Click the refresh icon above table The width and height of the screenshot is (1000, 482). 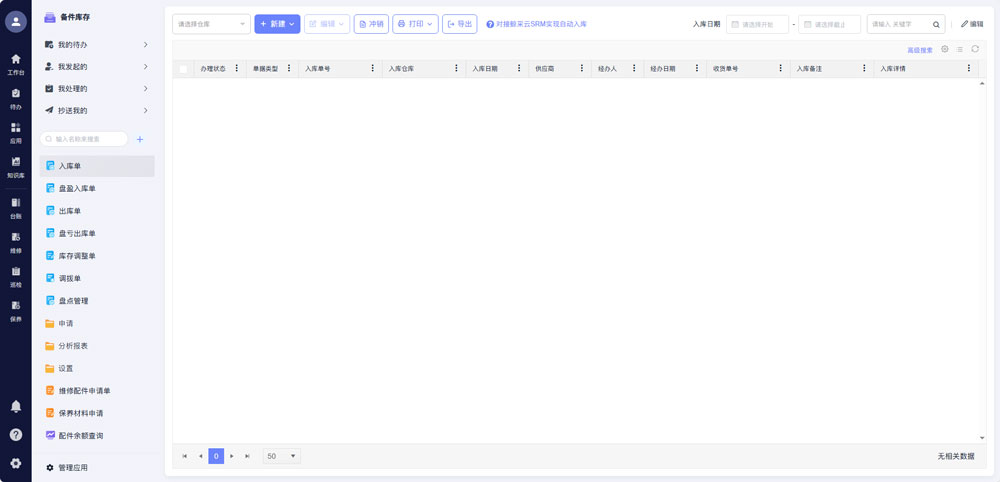click(x=975, y=49)
